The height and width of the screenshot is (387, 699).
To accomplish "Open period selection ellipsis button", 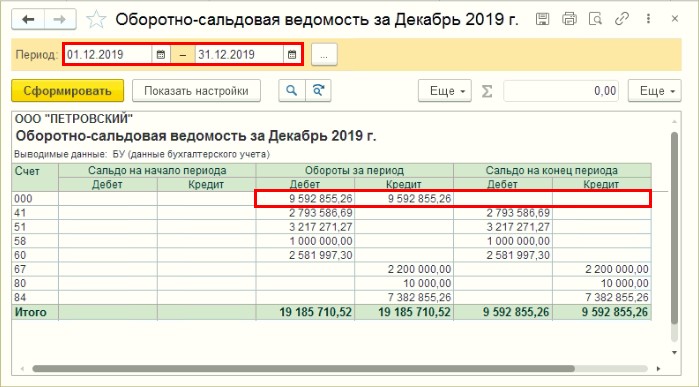I will 324,54.
